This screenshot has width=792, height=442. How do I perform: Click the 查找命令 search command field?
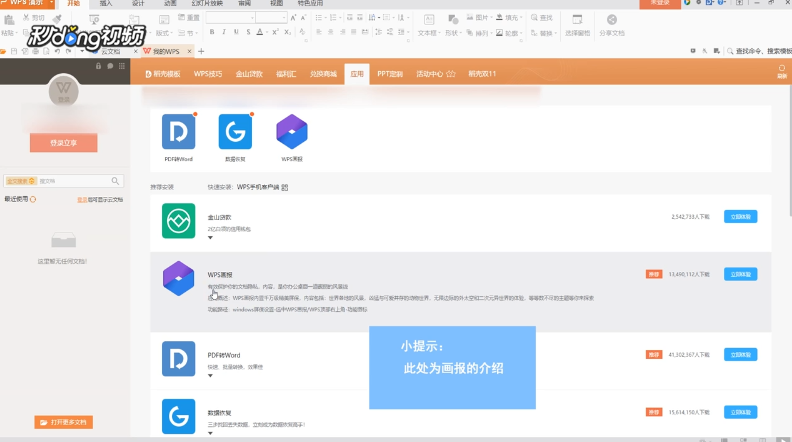tap(762, 51)
